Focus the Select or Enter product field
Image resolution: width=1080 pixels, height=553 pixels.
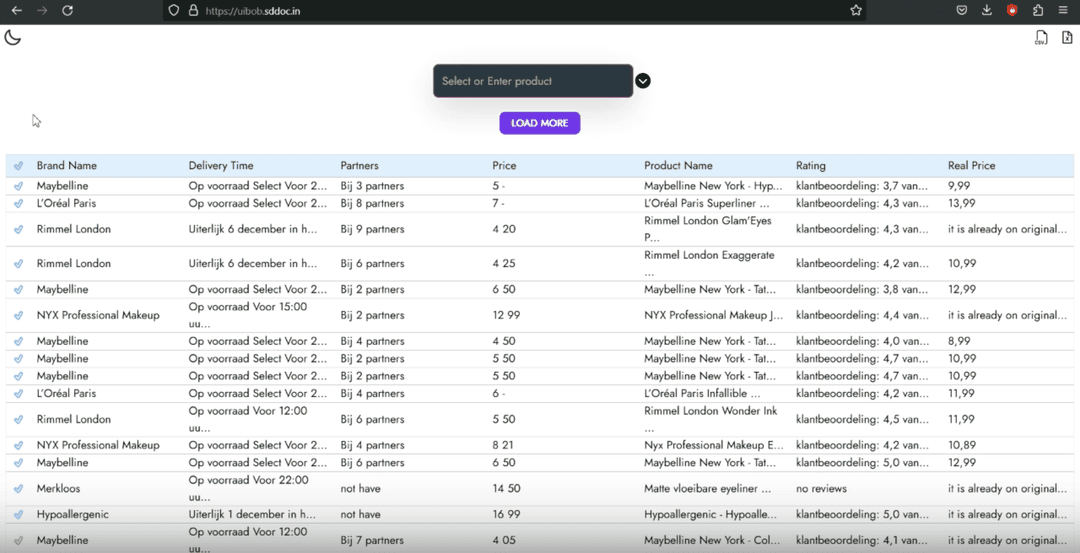tap(533, 81)
